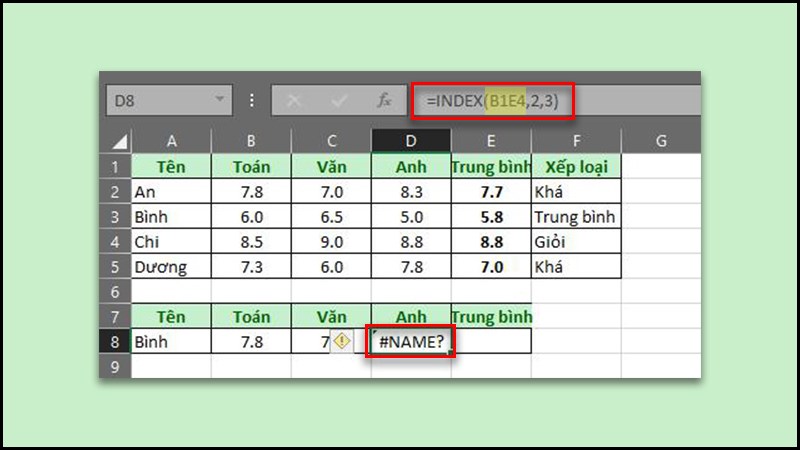Screen dimensions: 800x450
Task: Click Bình's Toán score 6.0 in row 3
Action: (251, 217)
